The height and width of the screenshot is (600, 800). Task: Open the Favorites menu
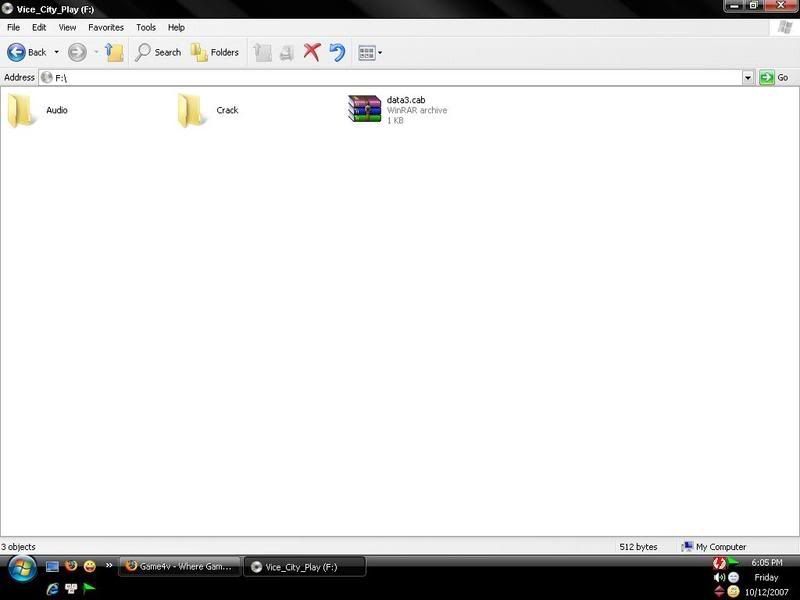106,28
